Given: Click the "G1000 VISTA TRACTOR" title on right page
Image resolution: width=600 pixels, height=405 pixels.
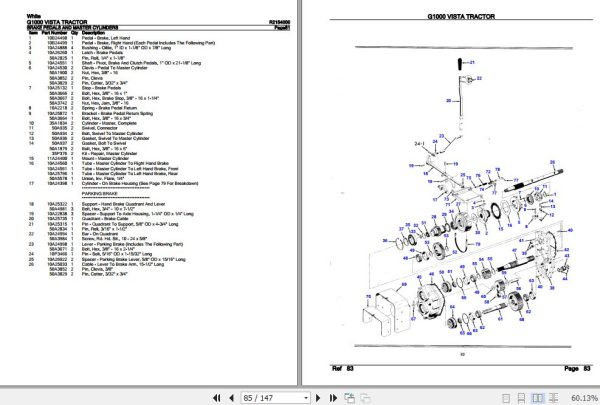Looking at the screenshot, I should (461, 16).
